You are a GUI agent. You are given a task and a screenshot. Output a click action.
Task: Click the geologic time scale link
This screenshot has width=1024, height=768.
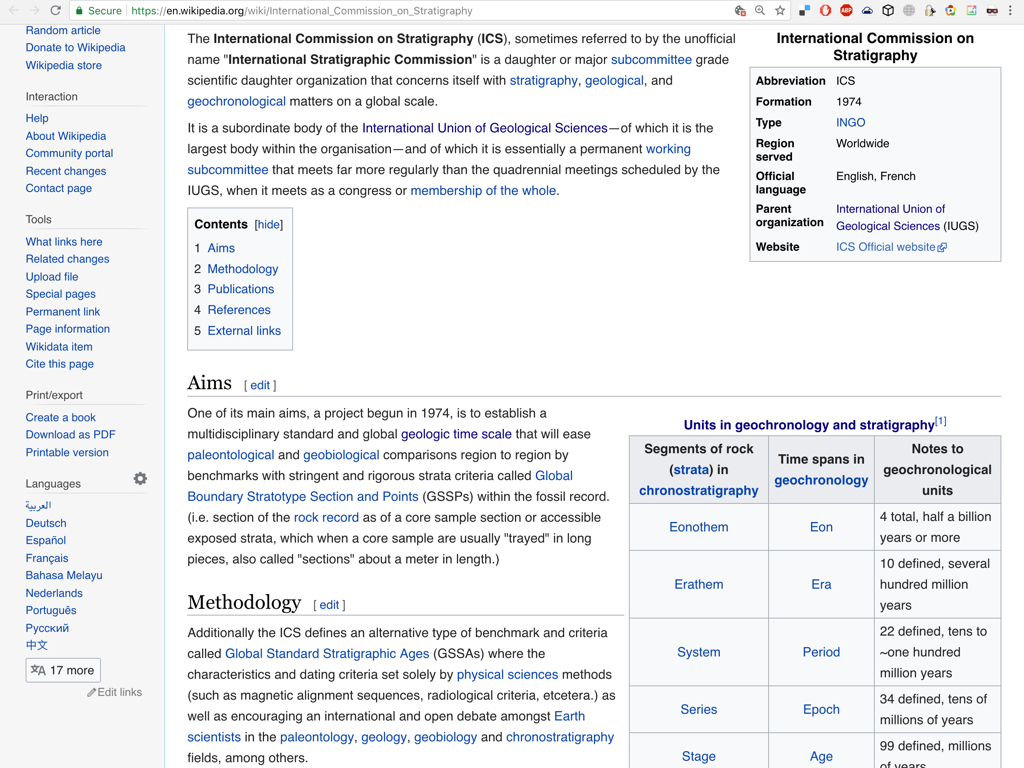[x=456, y=434]
